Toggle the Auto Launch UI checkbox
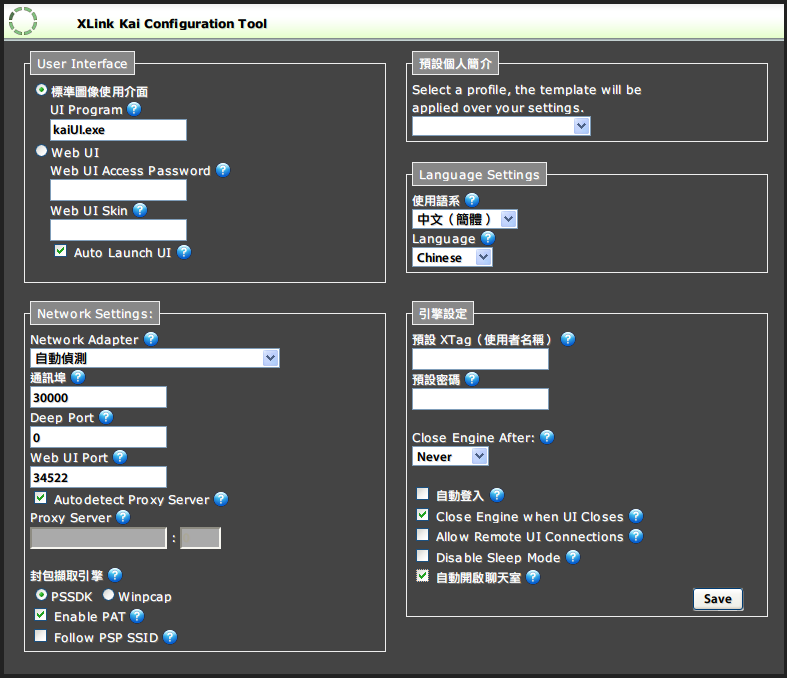This screenshot has height=678, width=787. pos(60,252)
